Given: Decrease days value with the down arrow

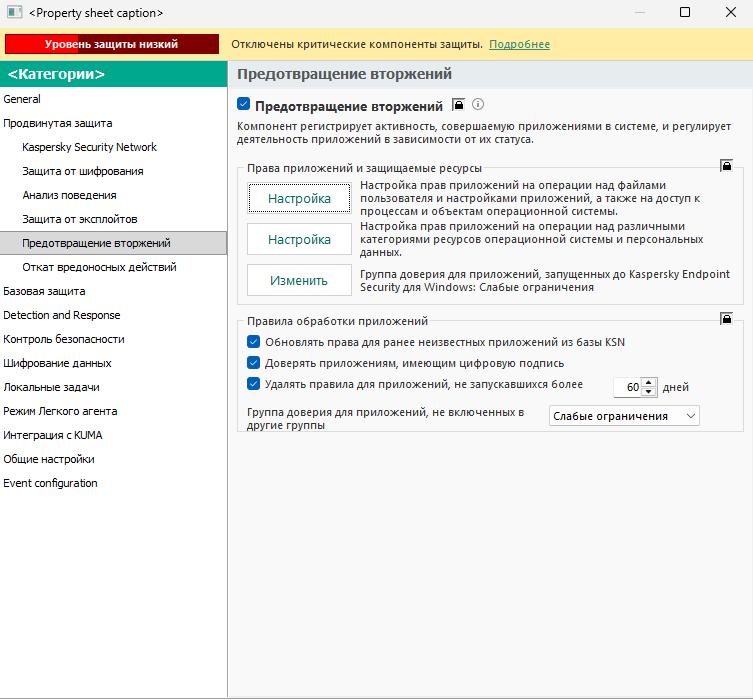Looking at the screenshot, I should 649,392.
